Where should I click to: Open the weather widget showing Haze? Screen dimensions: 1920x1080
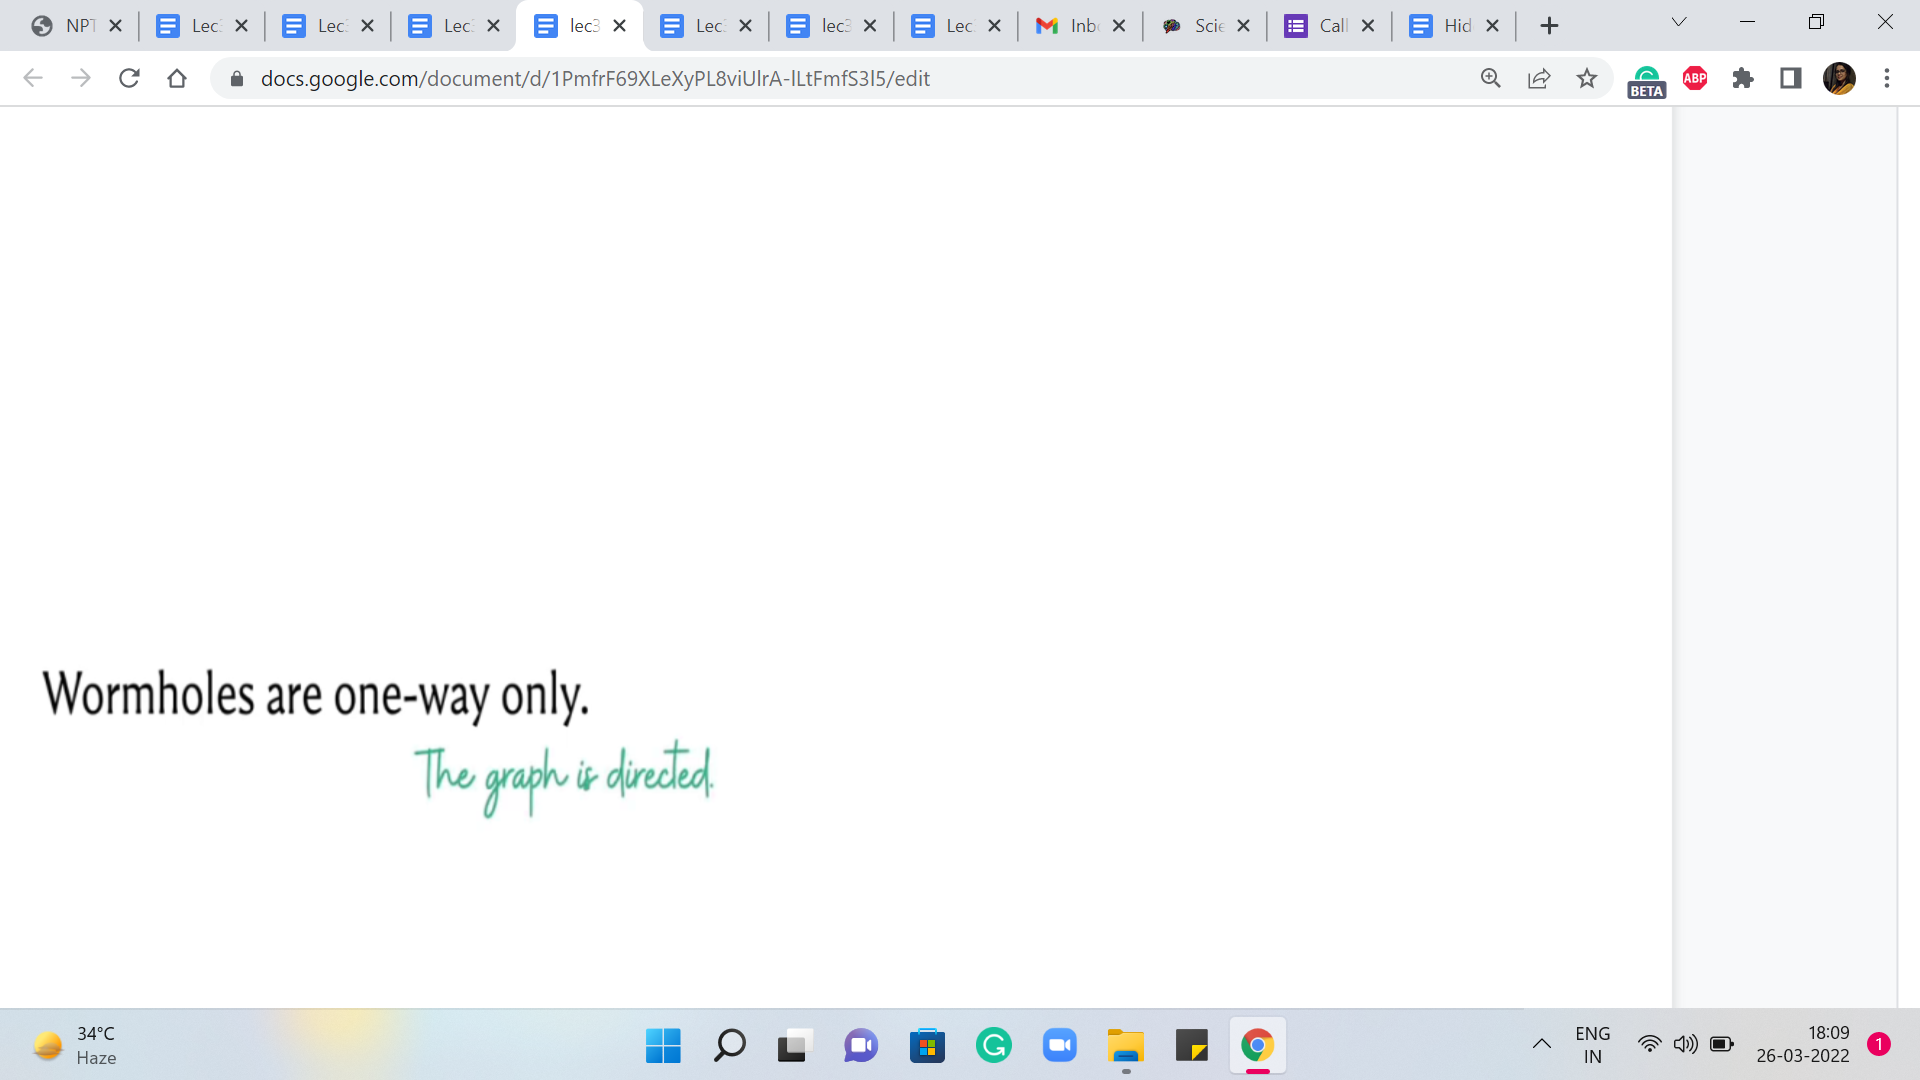[75, 1046]
